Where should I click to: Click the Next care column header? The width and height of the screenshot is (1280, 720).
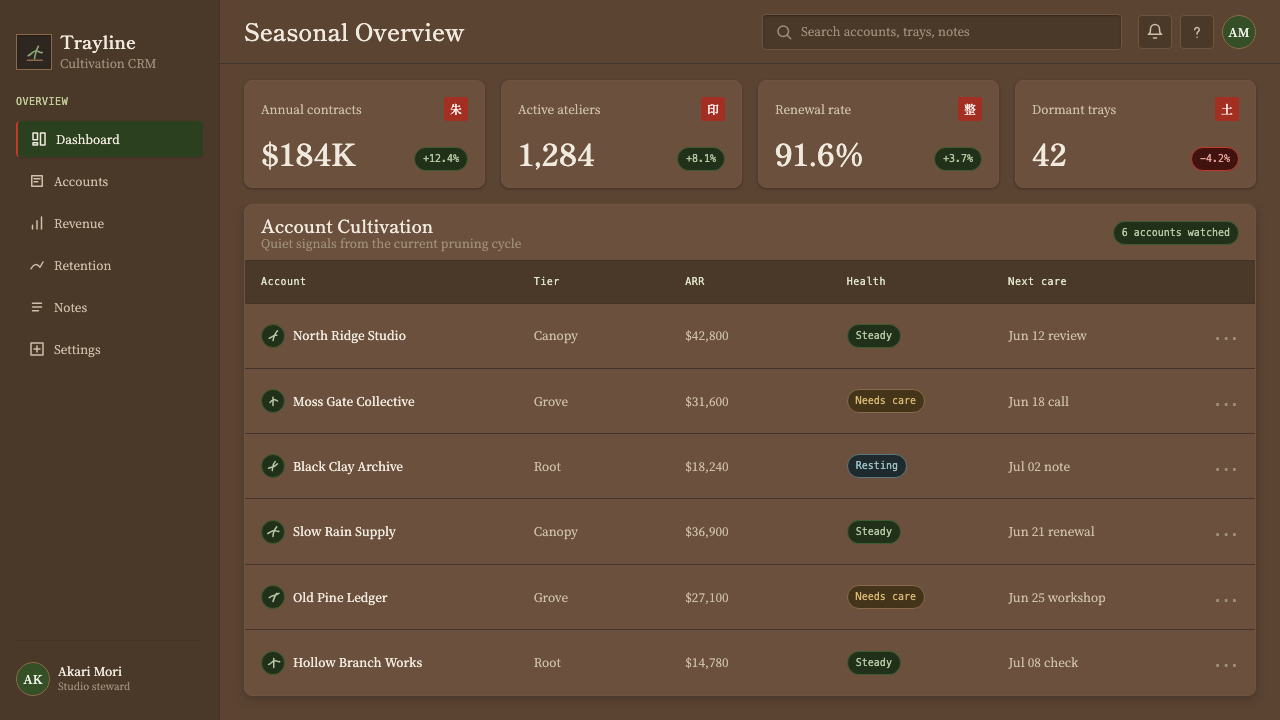coord(1037,281)
